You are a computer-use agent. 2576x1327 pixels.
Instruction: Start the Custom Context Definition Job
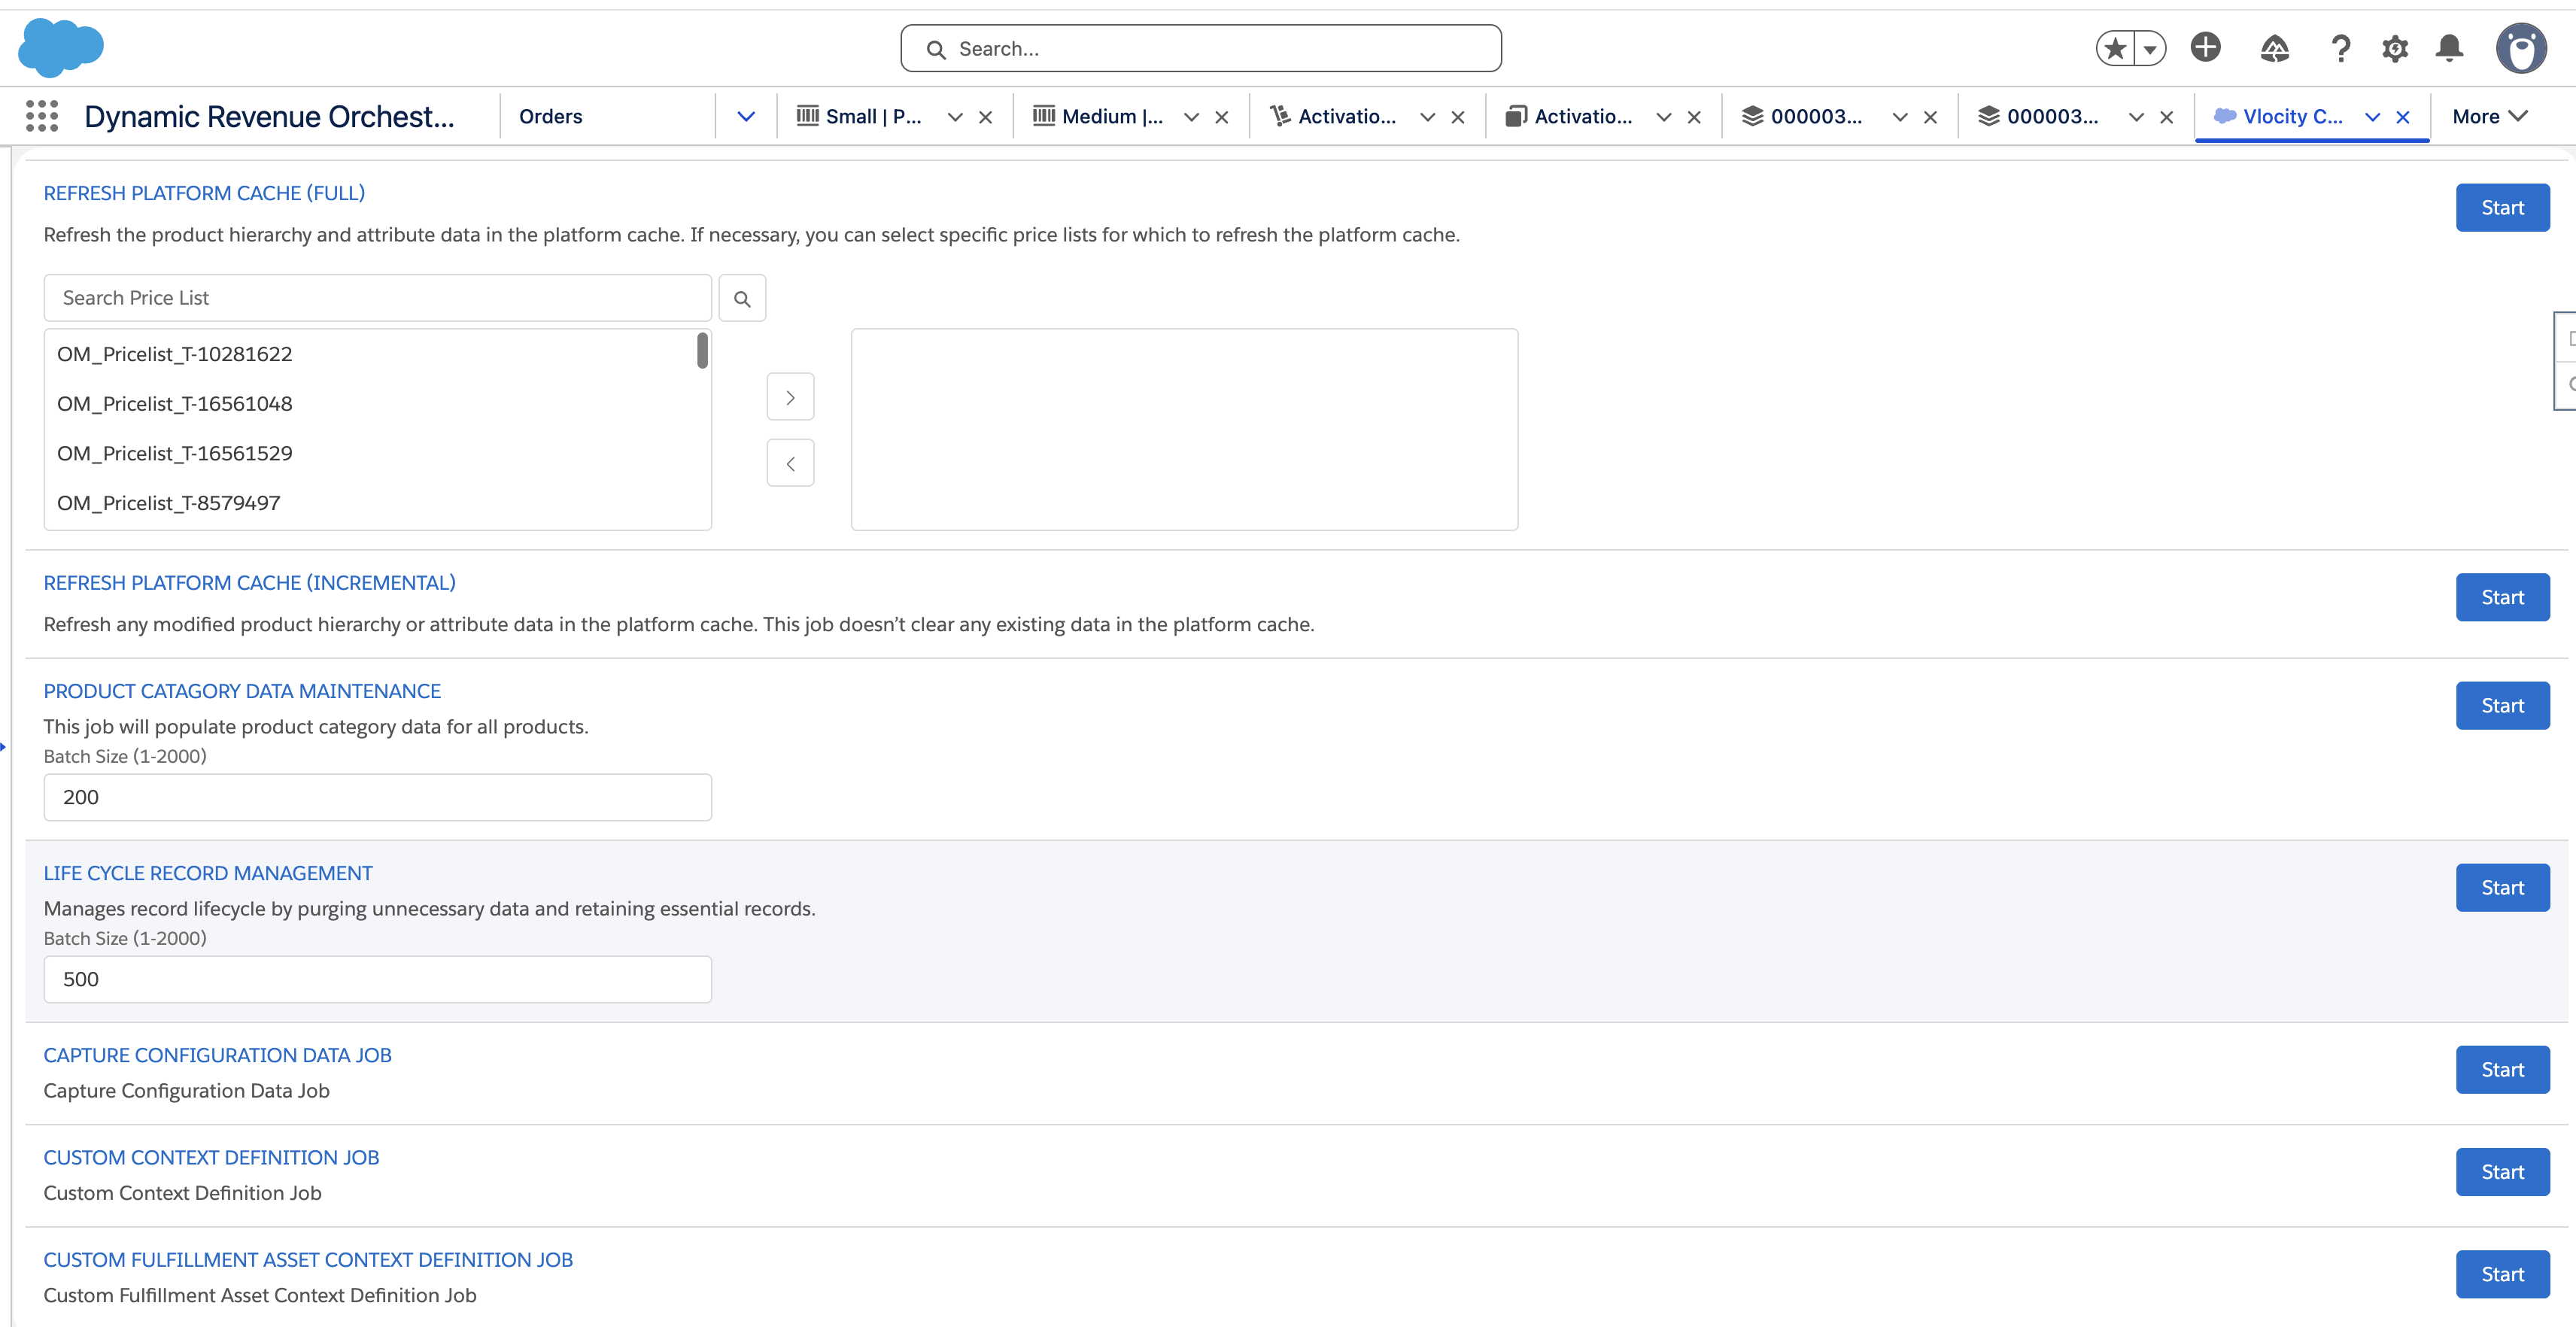click(2502, 1172)
